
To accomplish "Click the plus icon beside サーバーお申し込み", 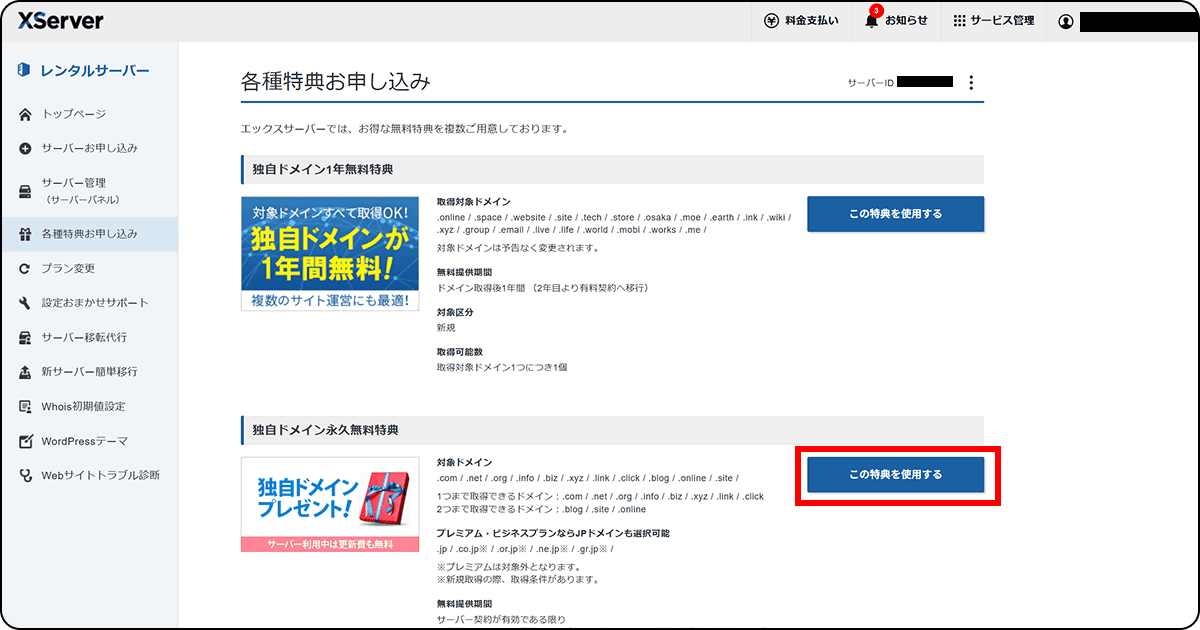I will tap(26, 148).
